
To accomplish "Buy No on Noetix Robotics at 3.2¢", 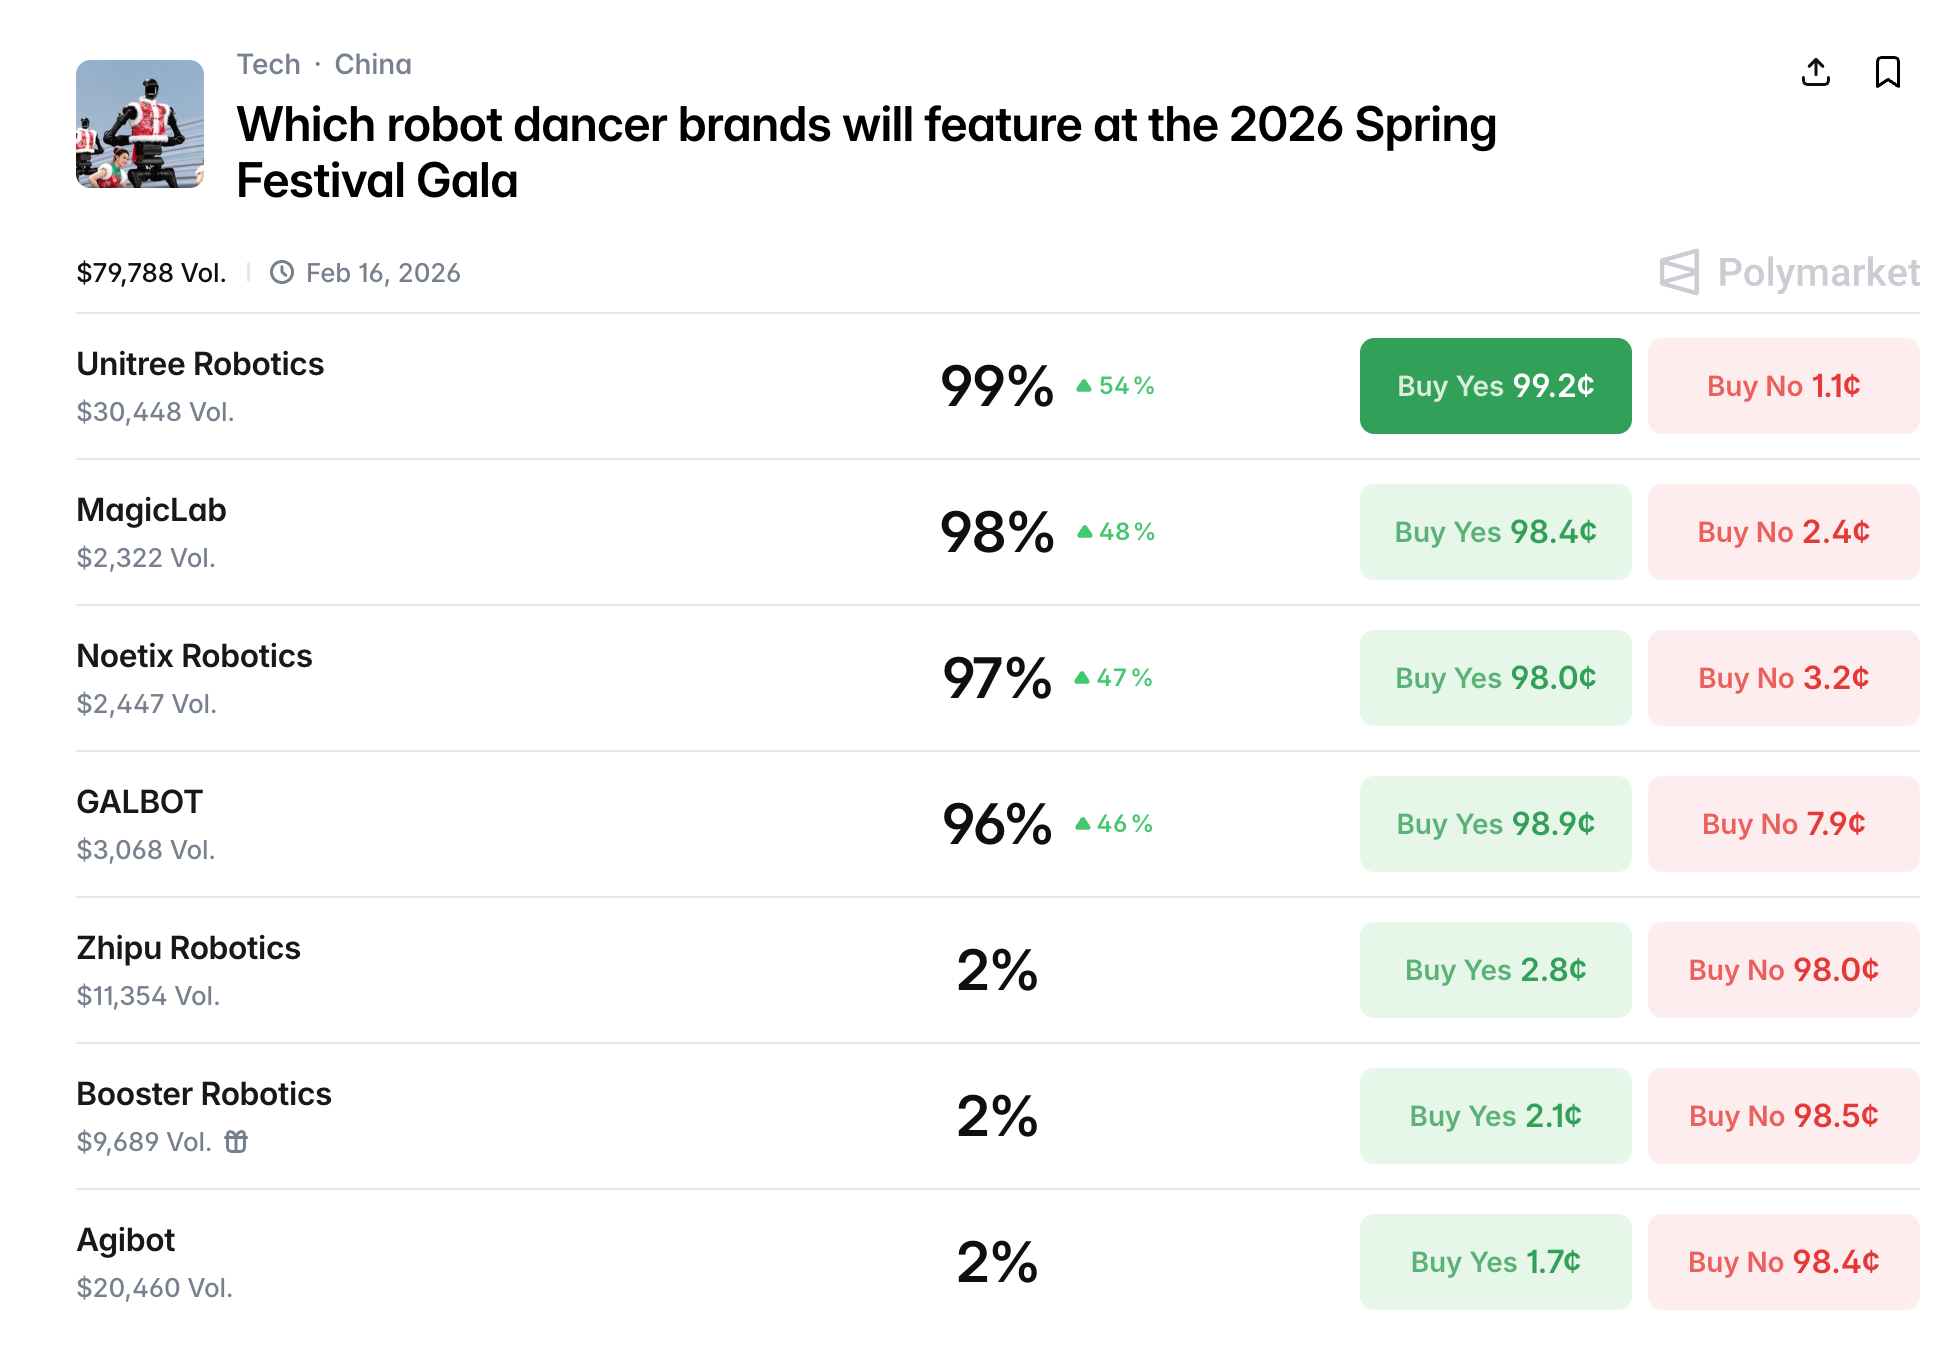I will [1783, 678].
